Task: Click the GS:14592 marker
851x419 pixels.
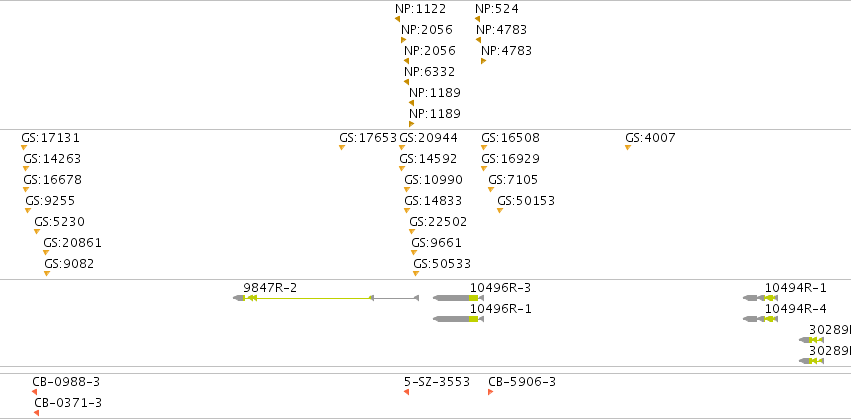Action: (x=402, y=169)
